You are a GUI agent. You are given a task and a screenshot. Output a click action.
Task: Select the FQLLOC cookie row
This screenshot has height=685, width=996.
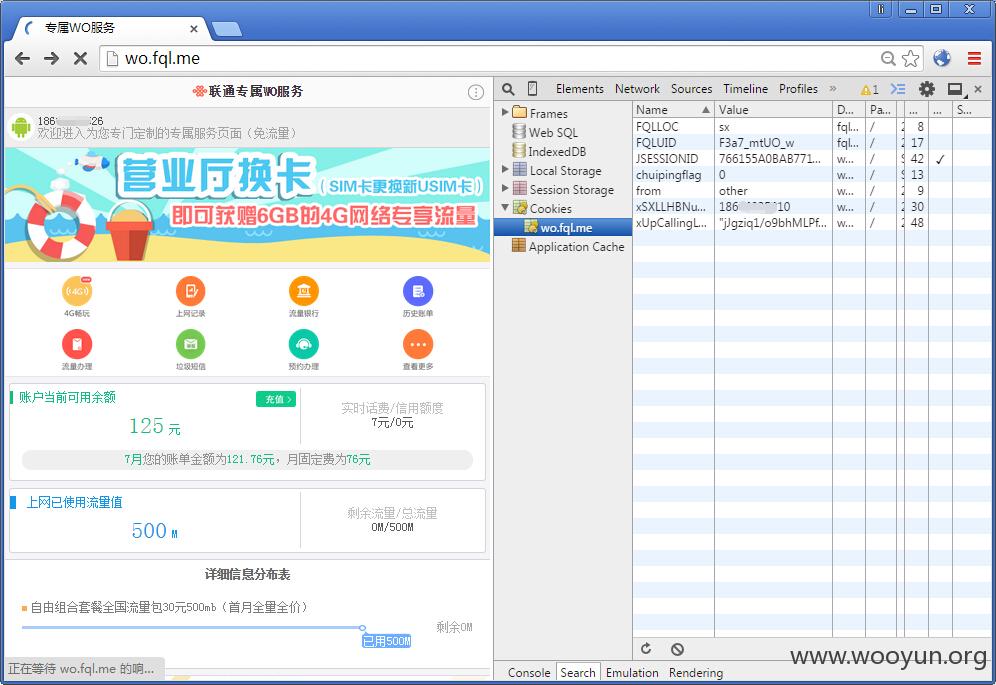click(811, 126)
